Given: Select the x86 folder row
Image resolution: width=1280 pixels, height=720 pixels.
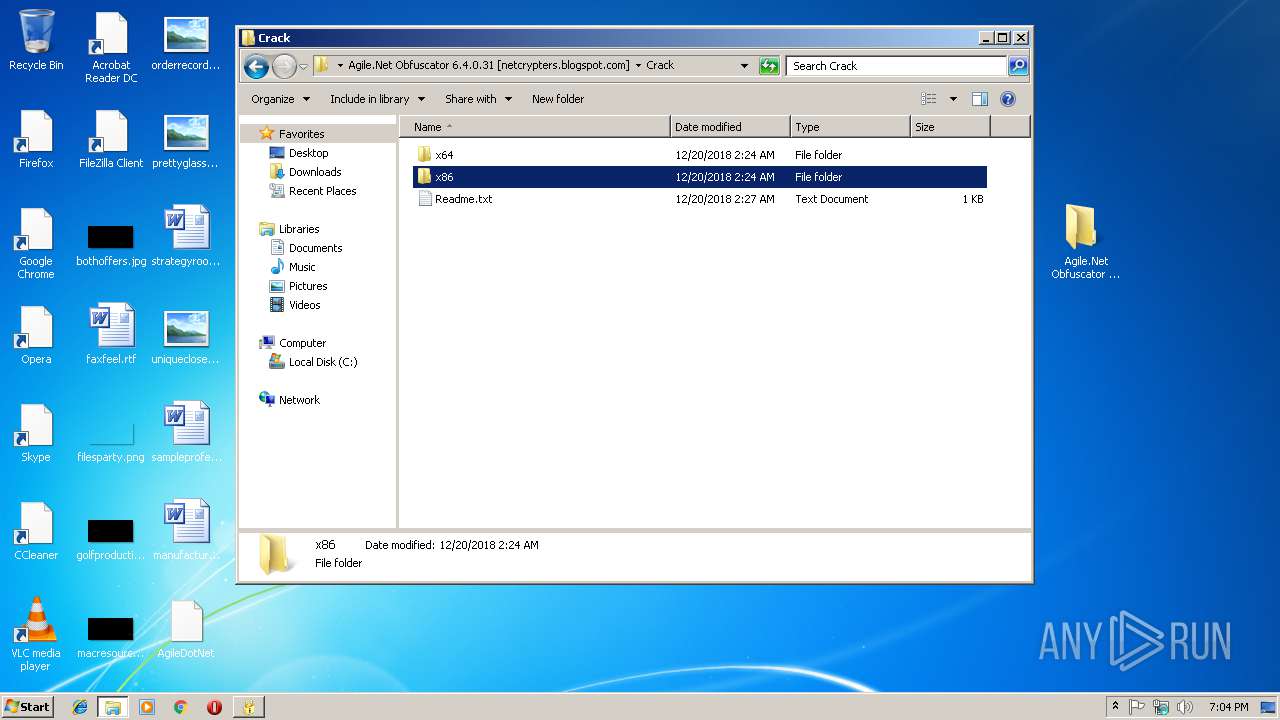Looking at the screenshot, I should coord(700,177).
